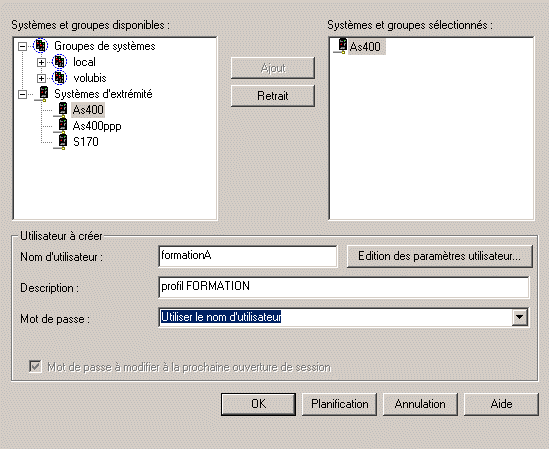Click the As400ppp system icon
This screenshot has height=449, width=549.
(x=62, y=126)
